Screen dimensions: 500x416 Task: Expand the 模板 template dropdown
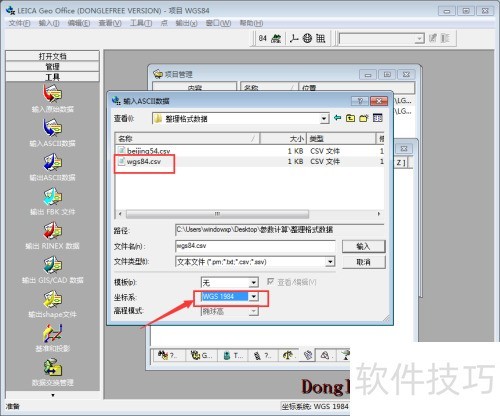[x=253, y=283]
